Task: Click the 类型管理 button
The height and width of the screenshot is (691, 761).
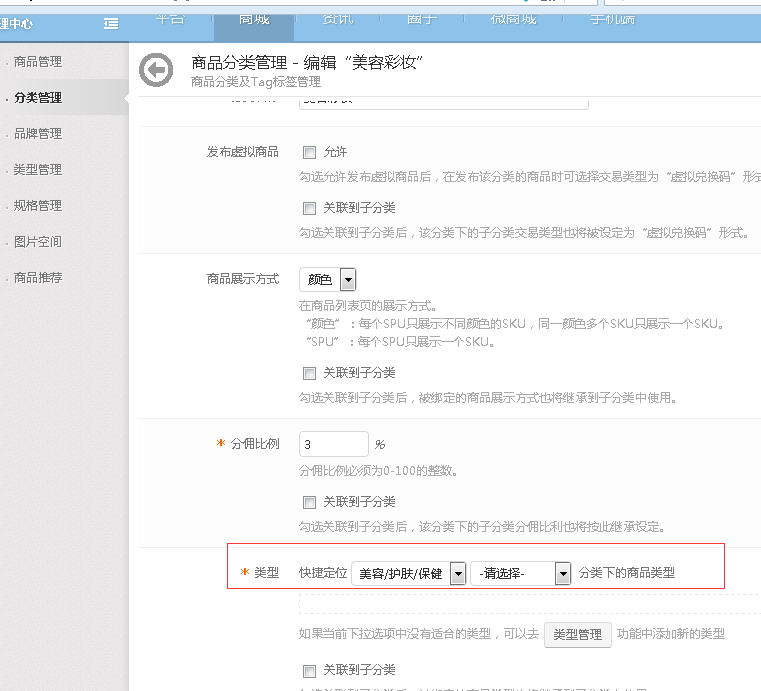Action: [x=578, y=635]
